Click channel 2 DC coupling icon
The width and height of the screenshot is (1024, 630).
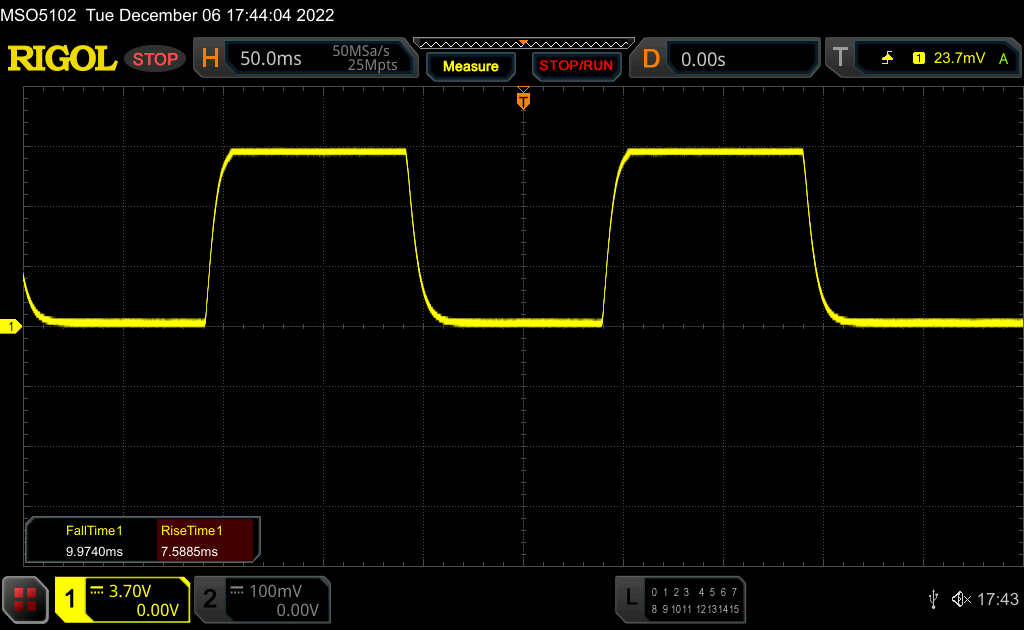click(x=237, y=591)
